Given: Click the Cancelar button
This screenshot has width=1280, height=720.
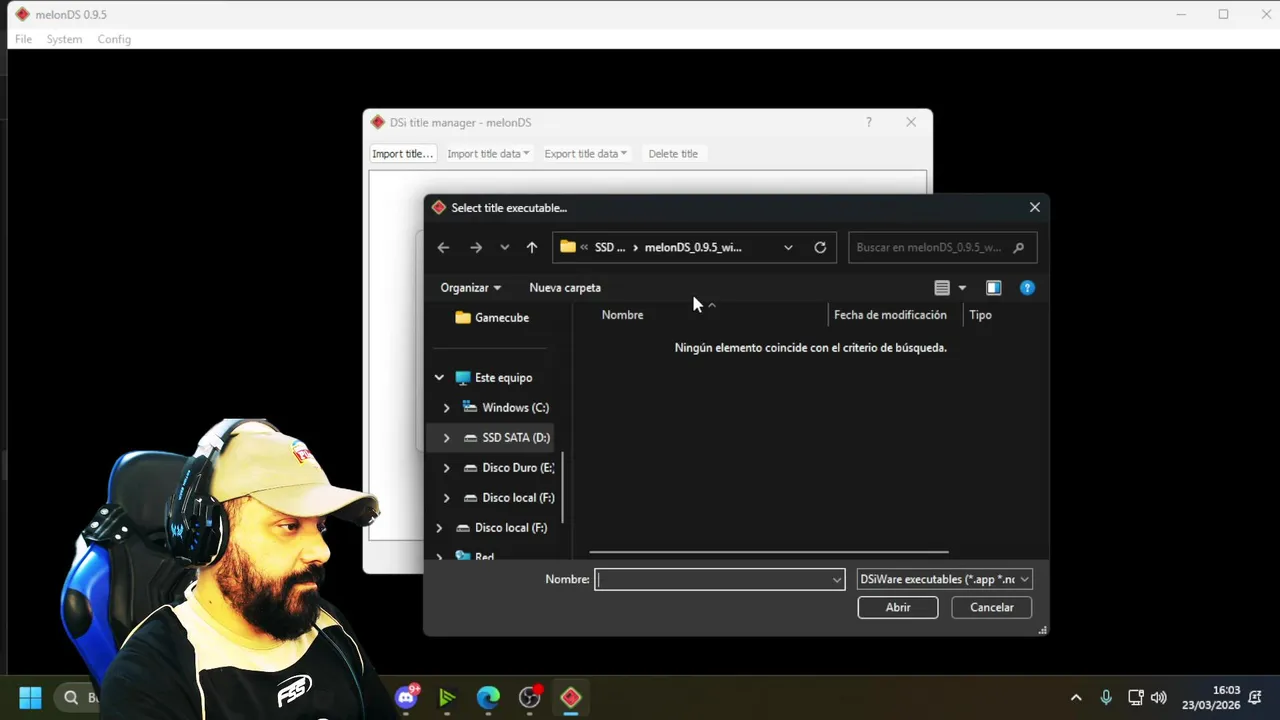Looking at the screenshot, I should pos(992,607).
